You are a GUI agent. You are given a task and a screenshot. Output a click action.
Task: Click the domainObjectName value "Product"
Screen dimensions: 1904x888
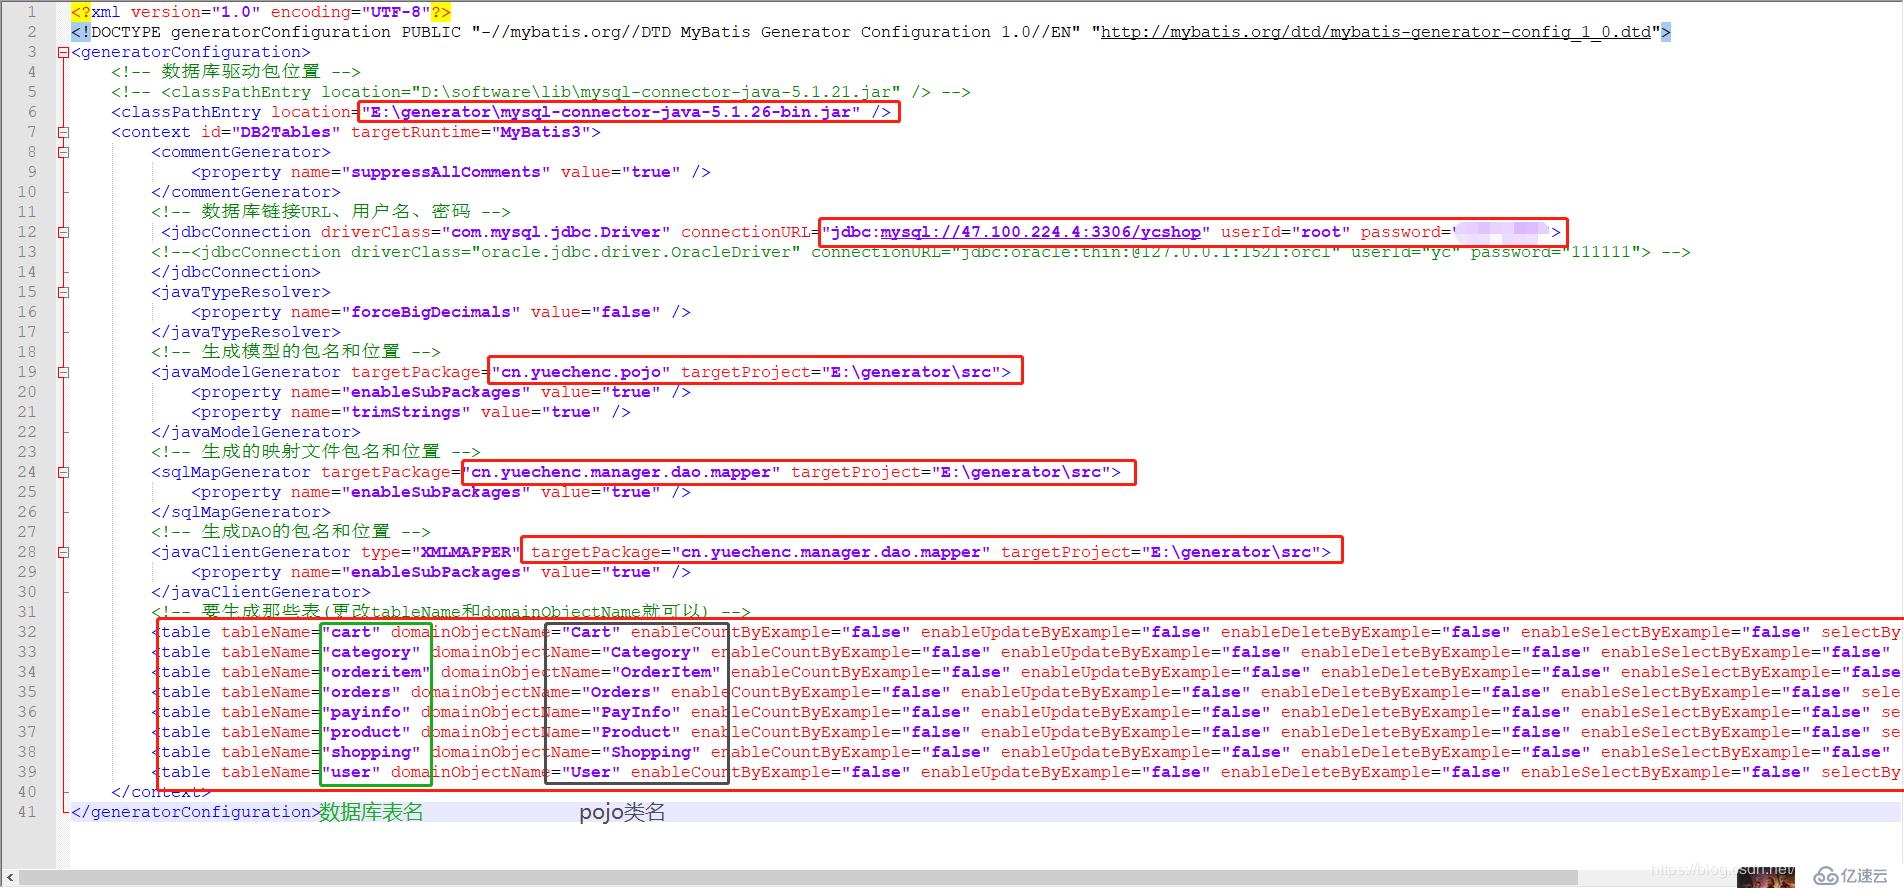click(636, 732)
